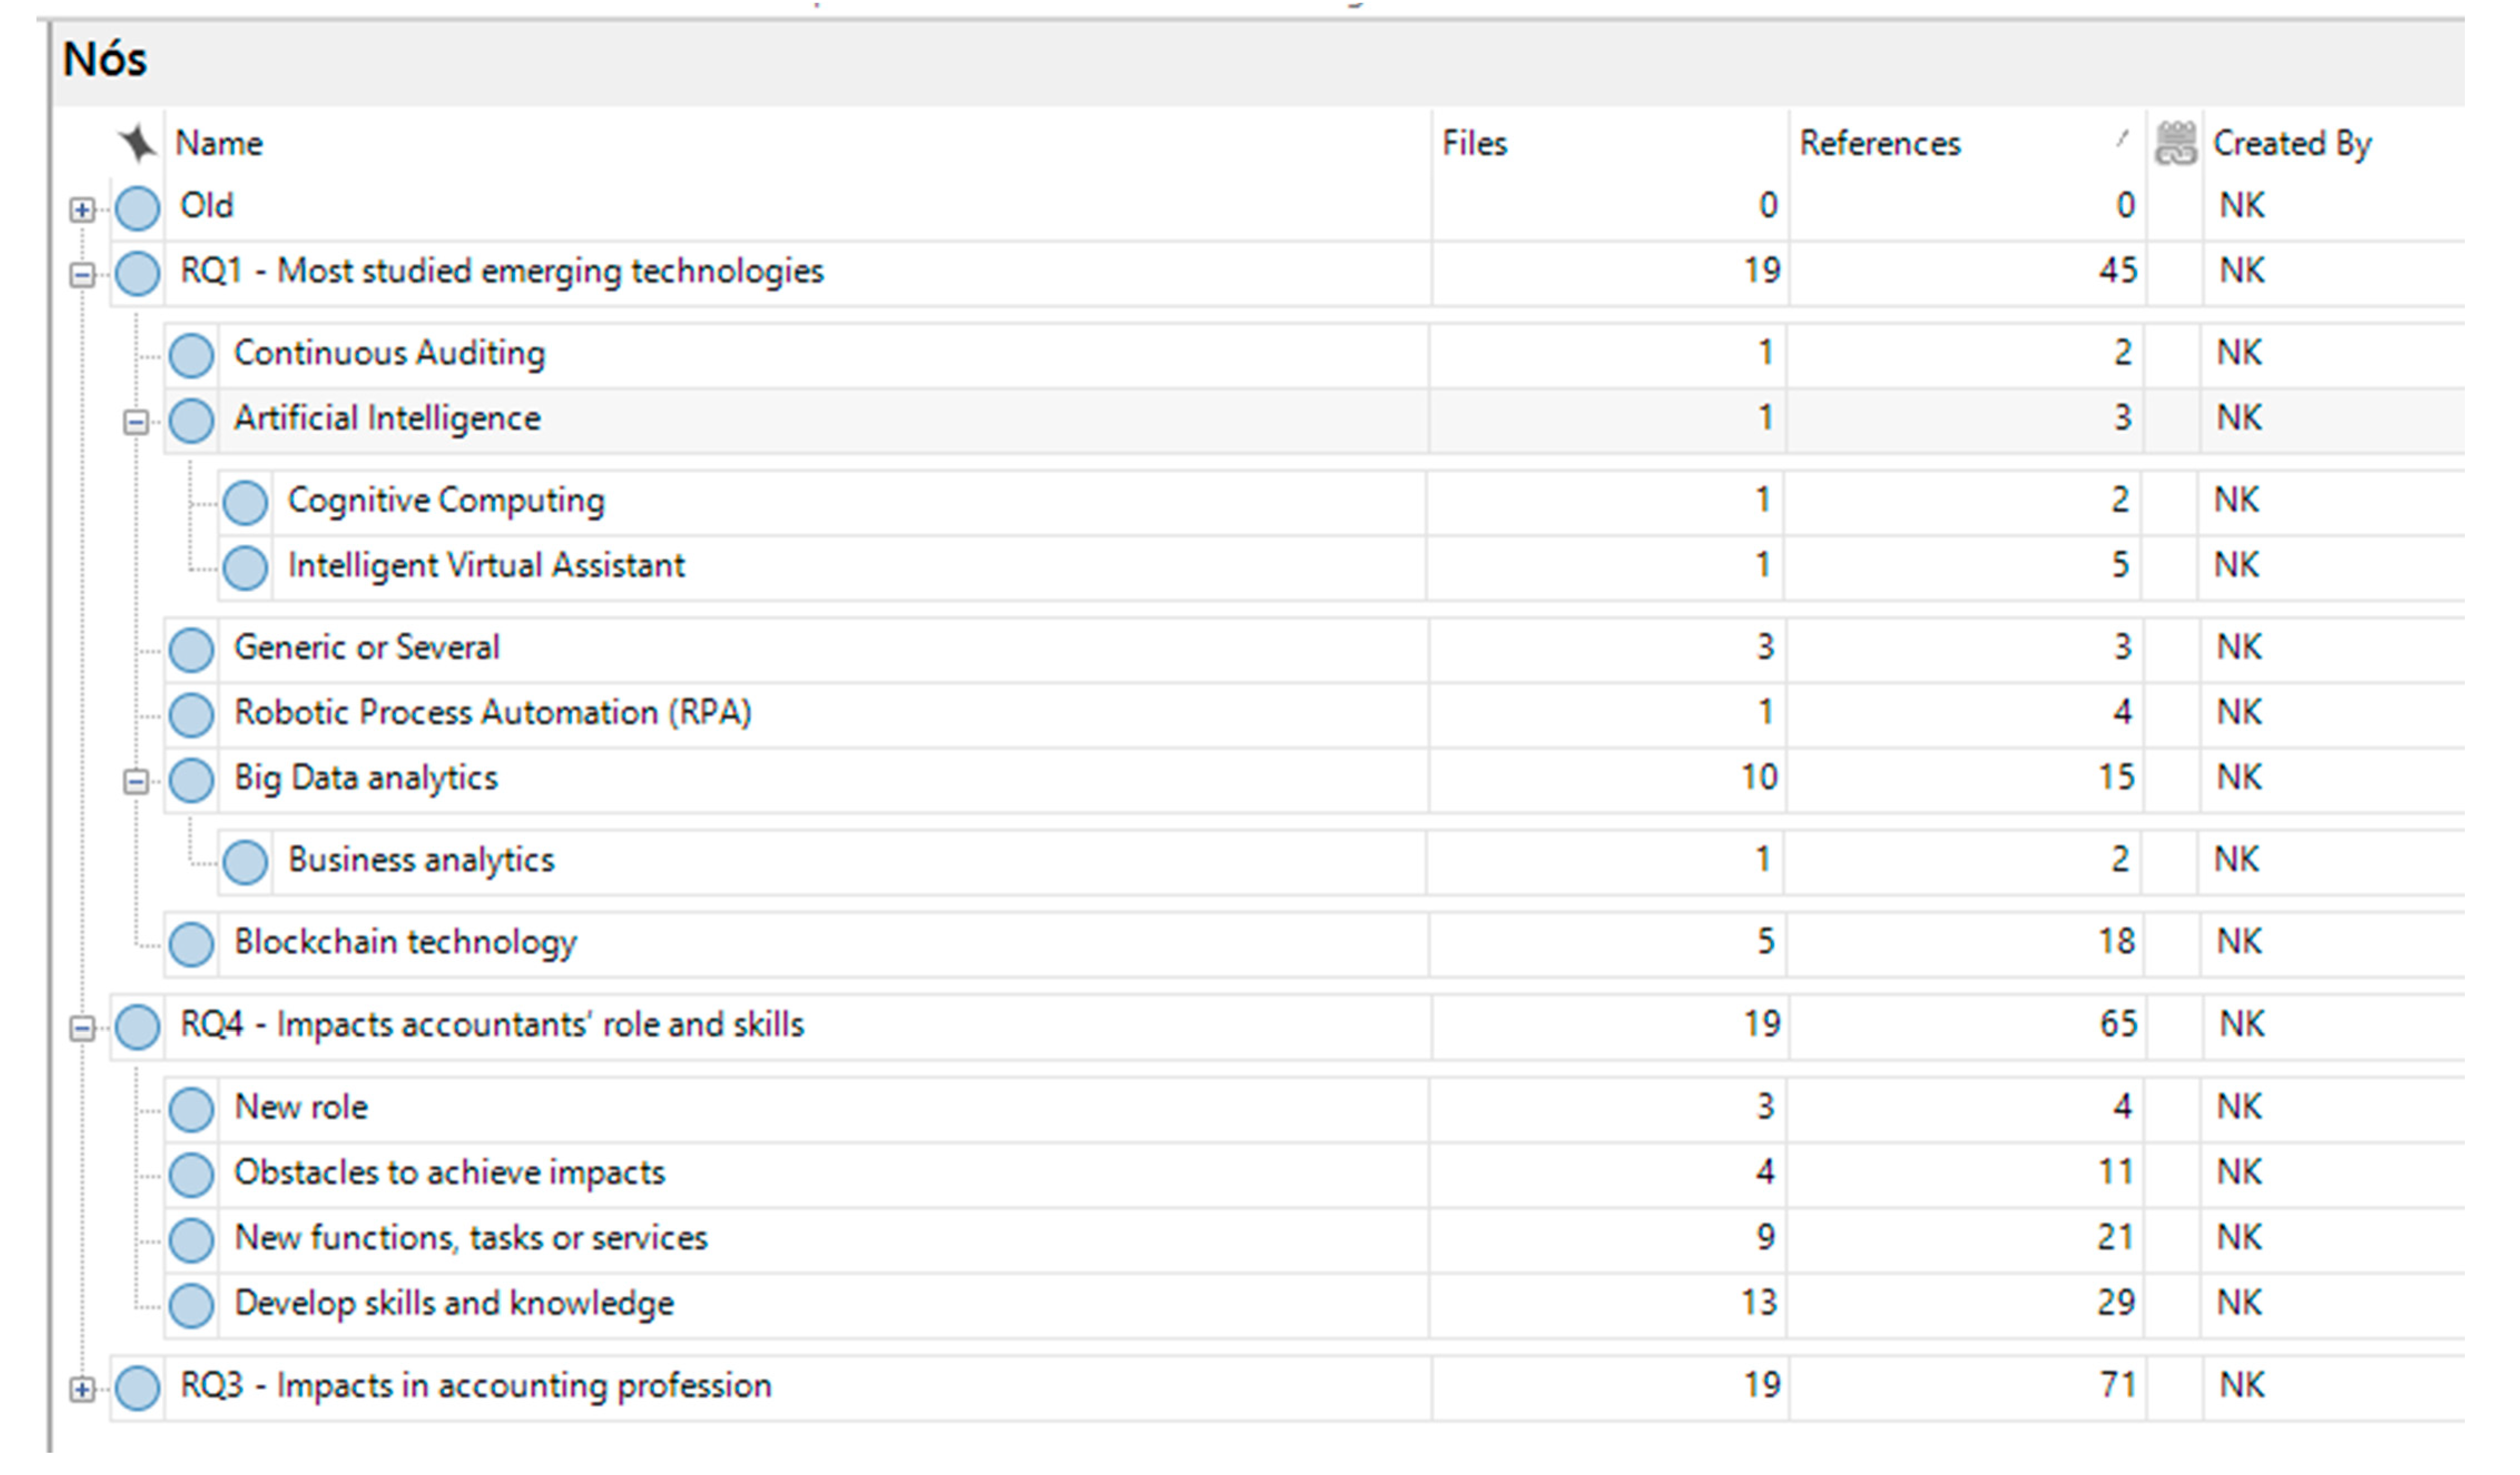Viewport: 2520px width, 1475px height.
Task: Collapse RQ4 Impacts accountants' role node
Action: click(x=82, y=1028)
